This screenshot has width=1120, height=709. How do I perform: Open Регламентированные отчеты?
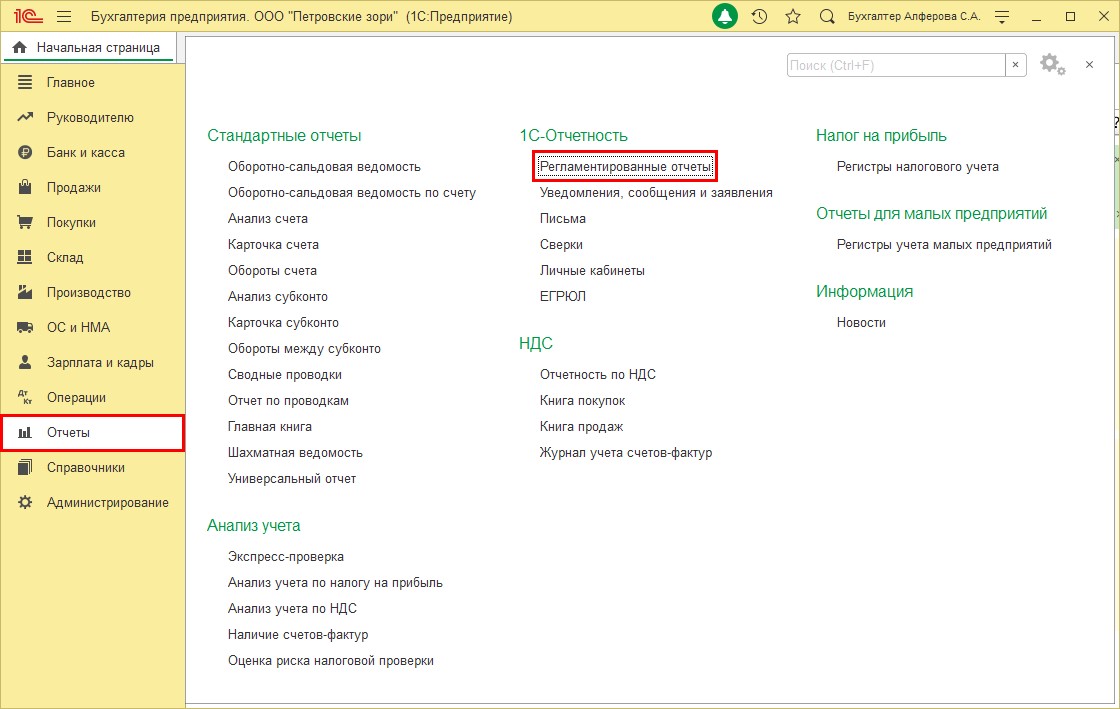click(x=626, y=166)
